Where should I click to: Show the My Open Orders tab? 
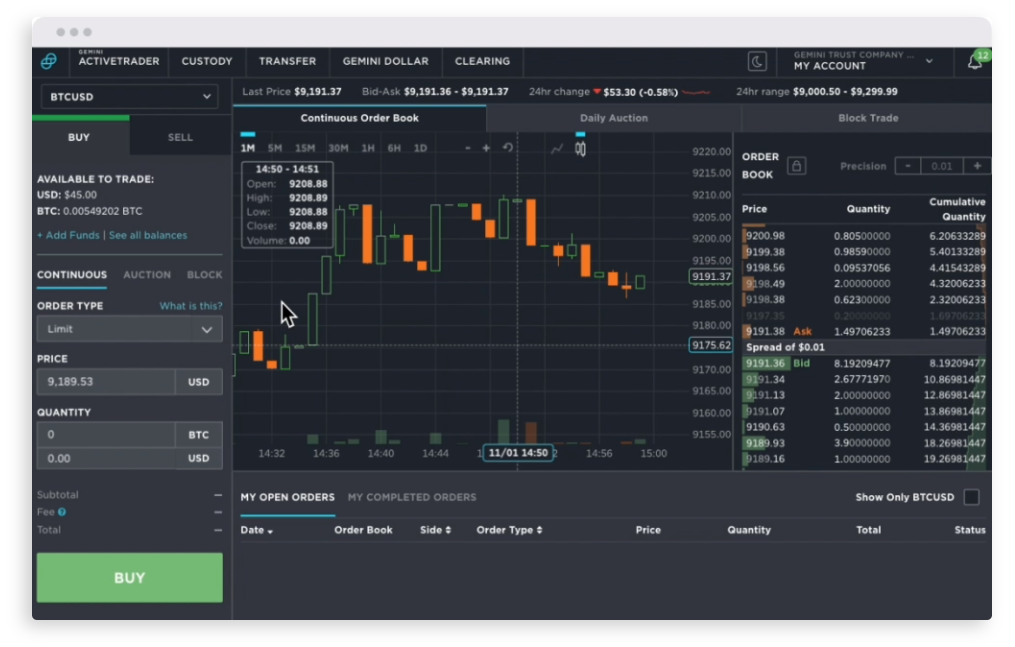pyautogui.click(x=287, y=498)
